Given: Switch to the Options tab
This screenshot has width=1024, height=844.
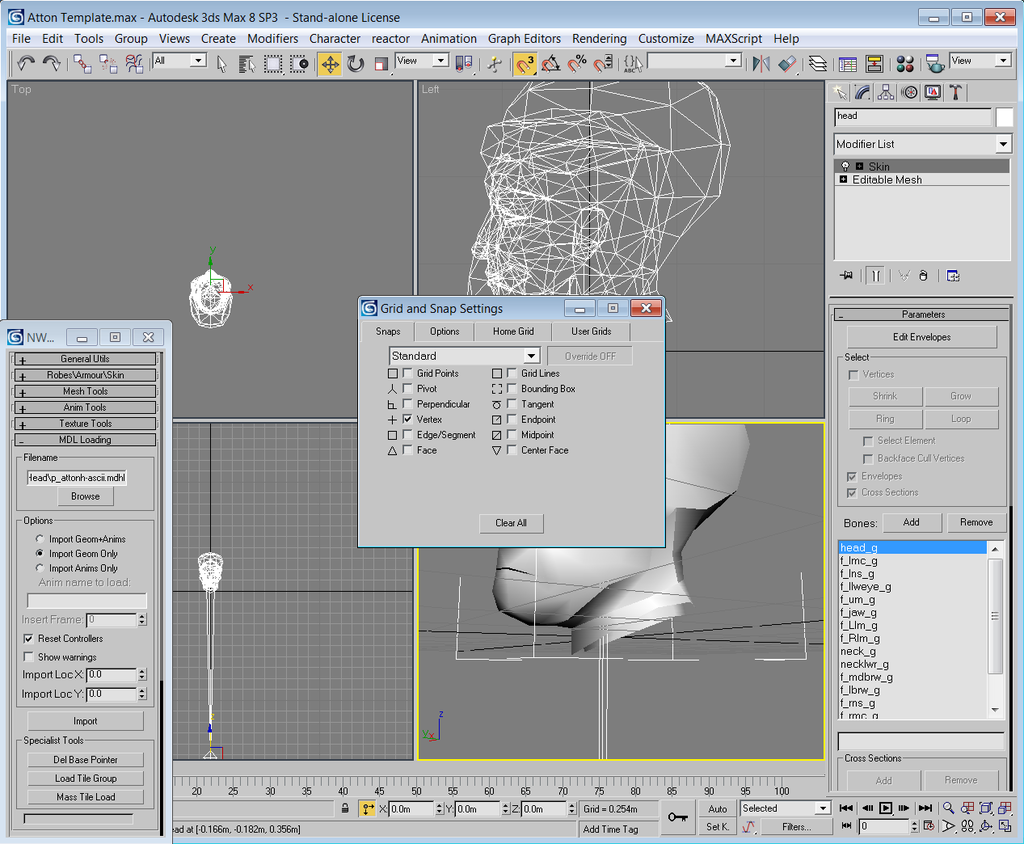Looking at the screenshot, I should pos(444,332).
